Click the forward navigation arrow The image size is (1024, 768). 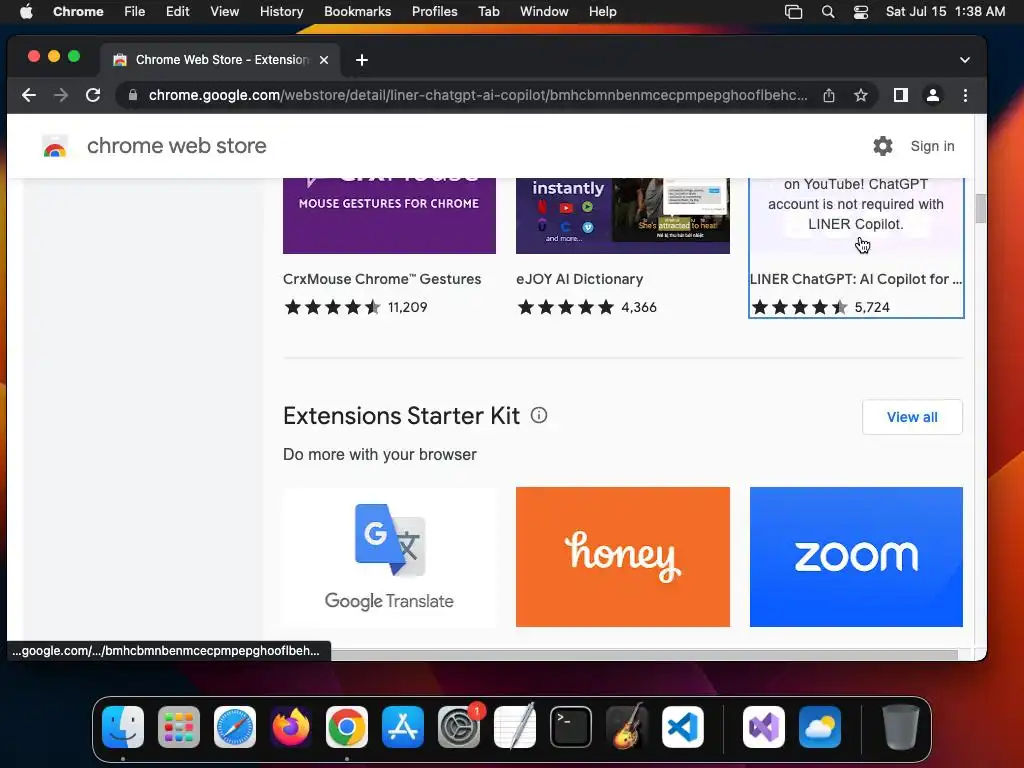tap(61, 95)
